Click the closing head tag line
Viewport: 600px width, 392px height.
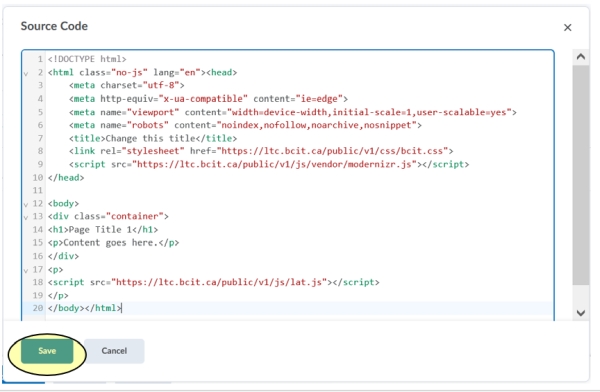pyautogui.click(x=66, y=178)
